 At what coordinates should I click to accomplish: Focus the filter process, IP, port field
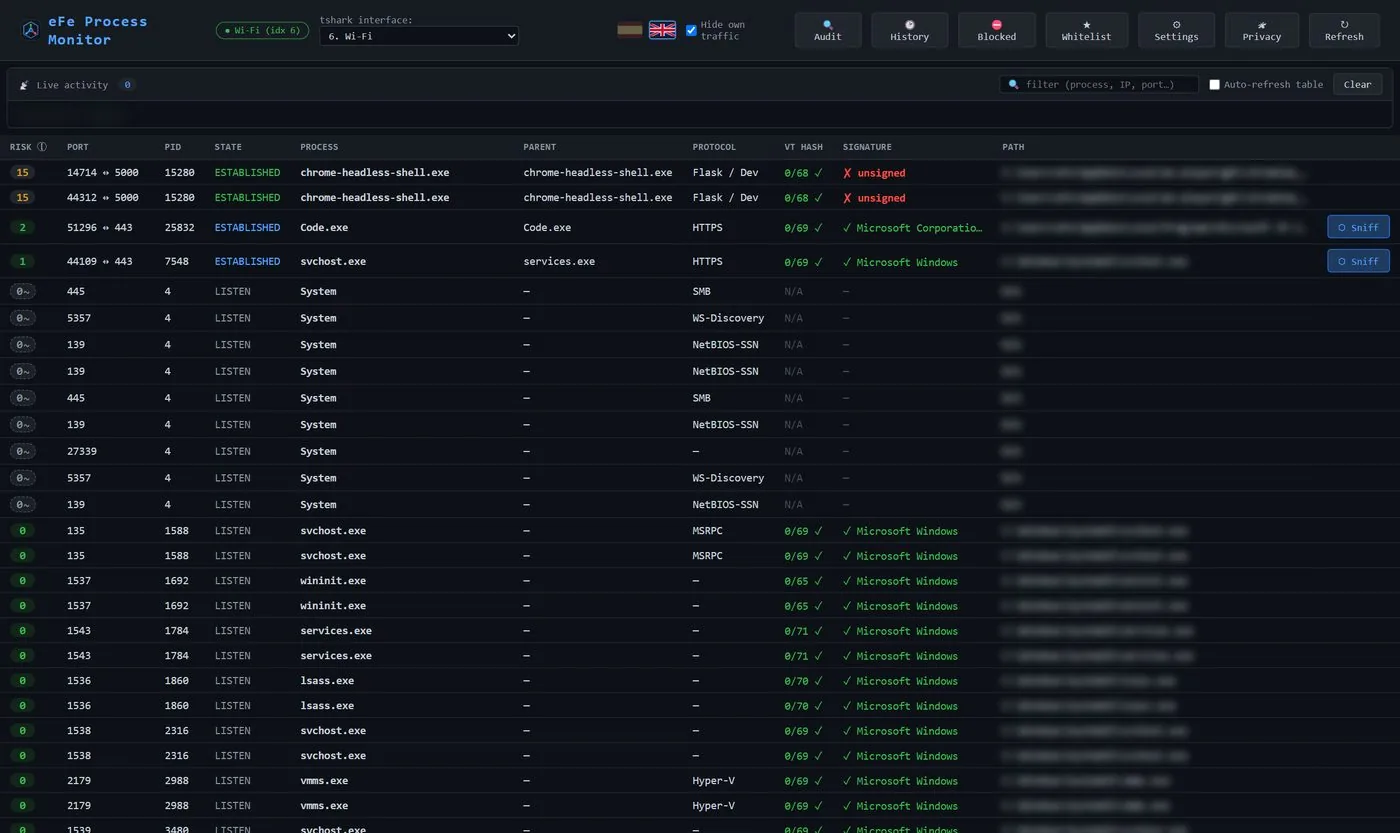(1099, 85)
